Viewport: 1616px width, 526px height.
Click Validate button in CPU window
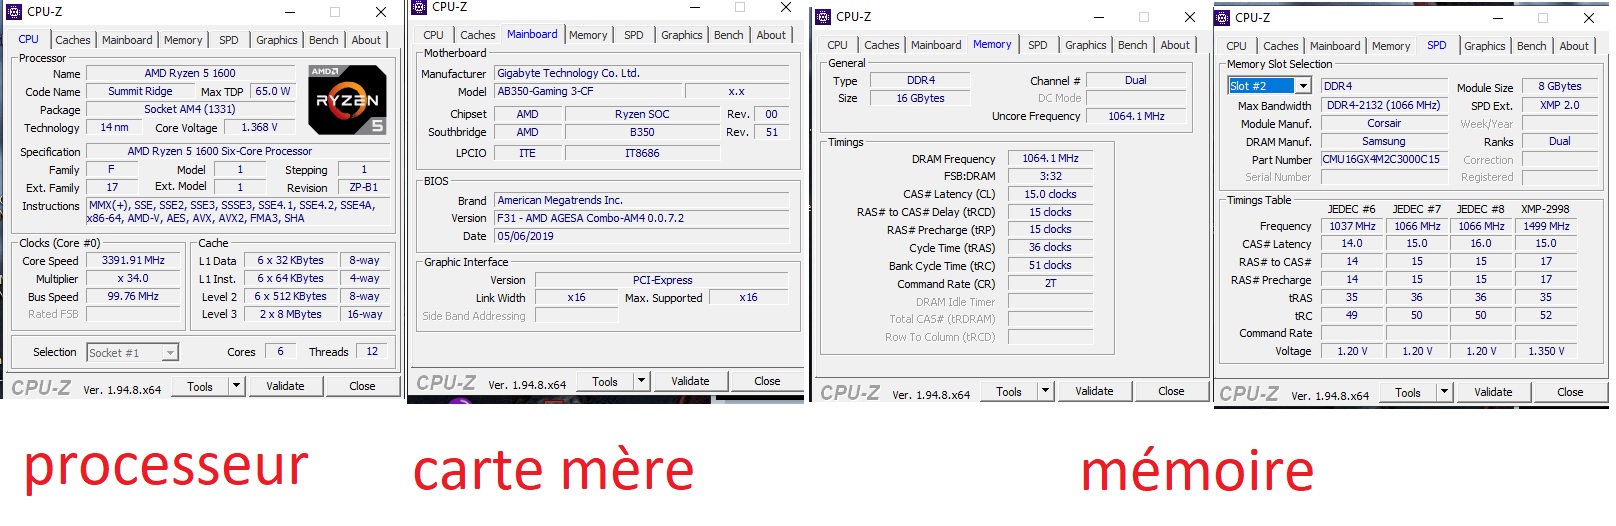[x=285, y=386]
